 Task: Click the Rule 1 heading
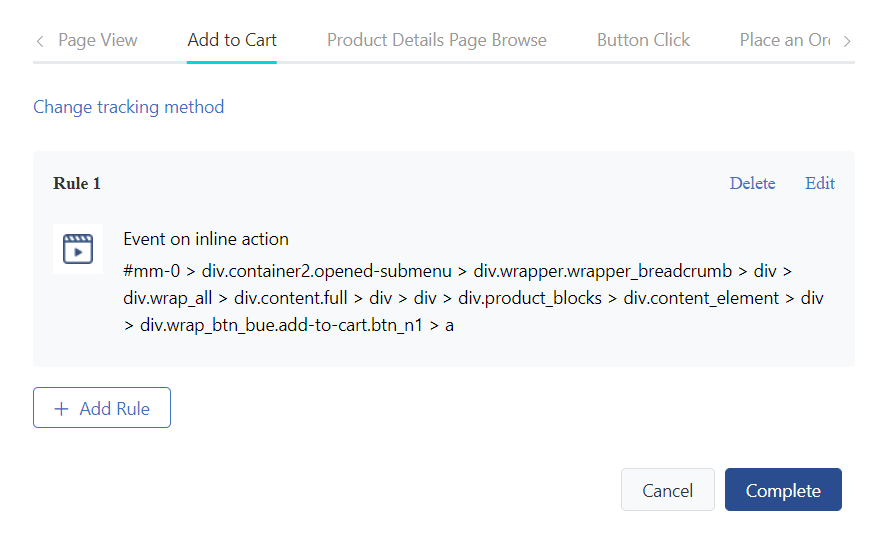77,184
